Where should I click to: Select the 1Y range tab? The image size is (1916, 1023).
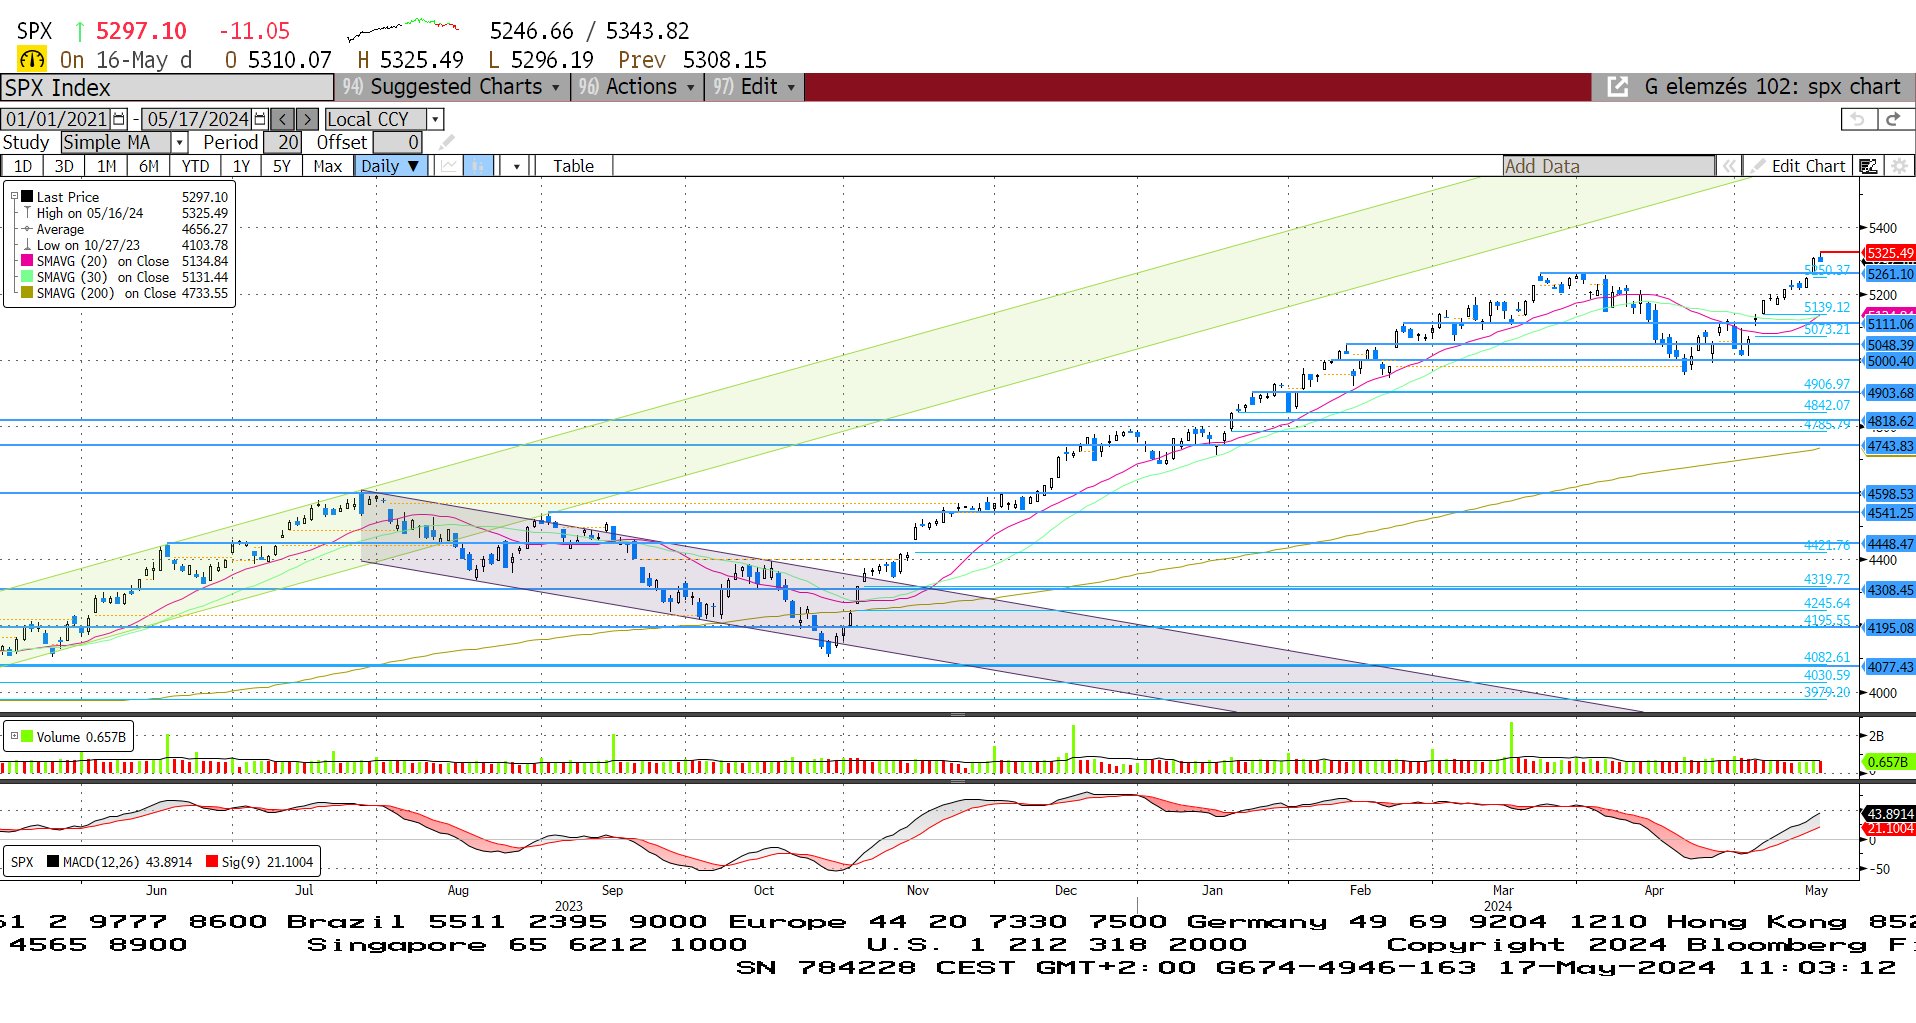click(x=241, y=166)
